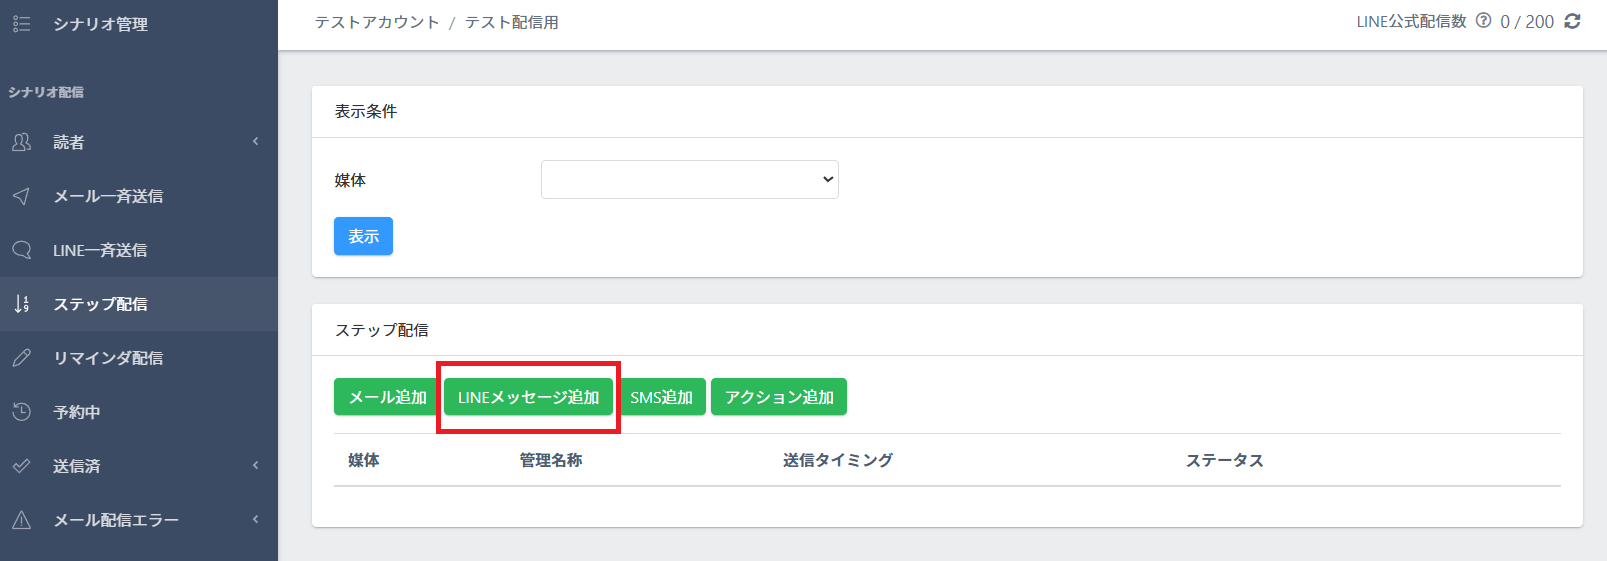Add an SMS step with SMS追加

point(661,397)
